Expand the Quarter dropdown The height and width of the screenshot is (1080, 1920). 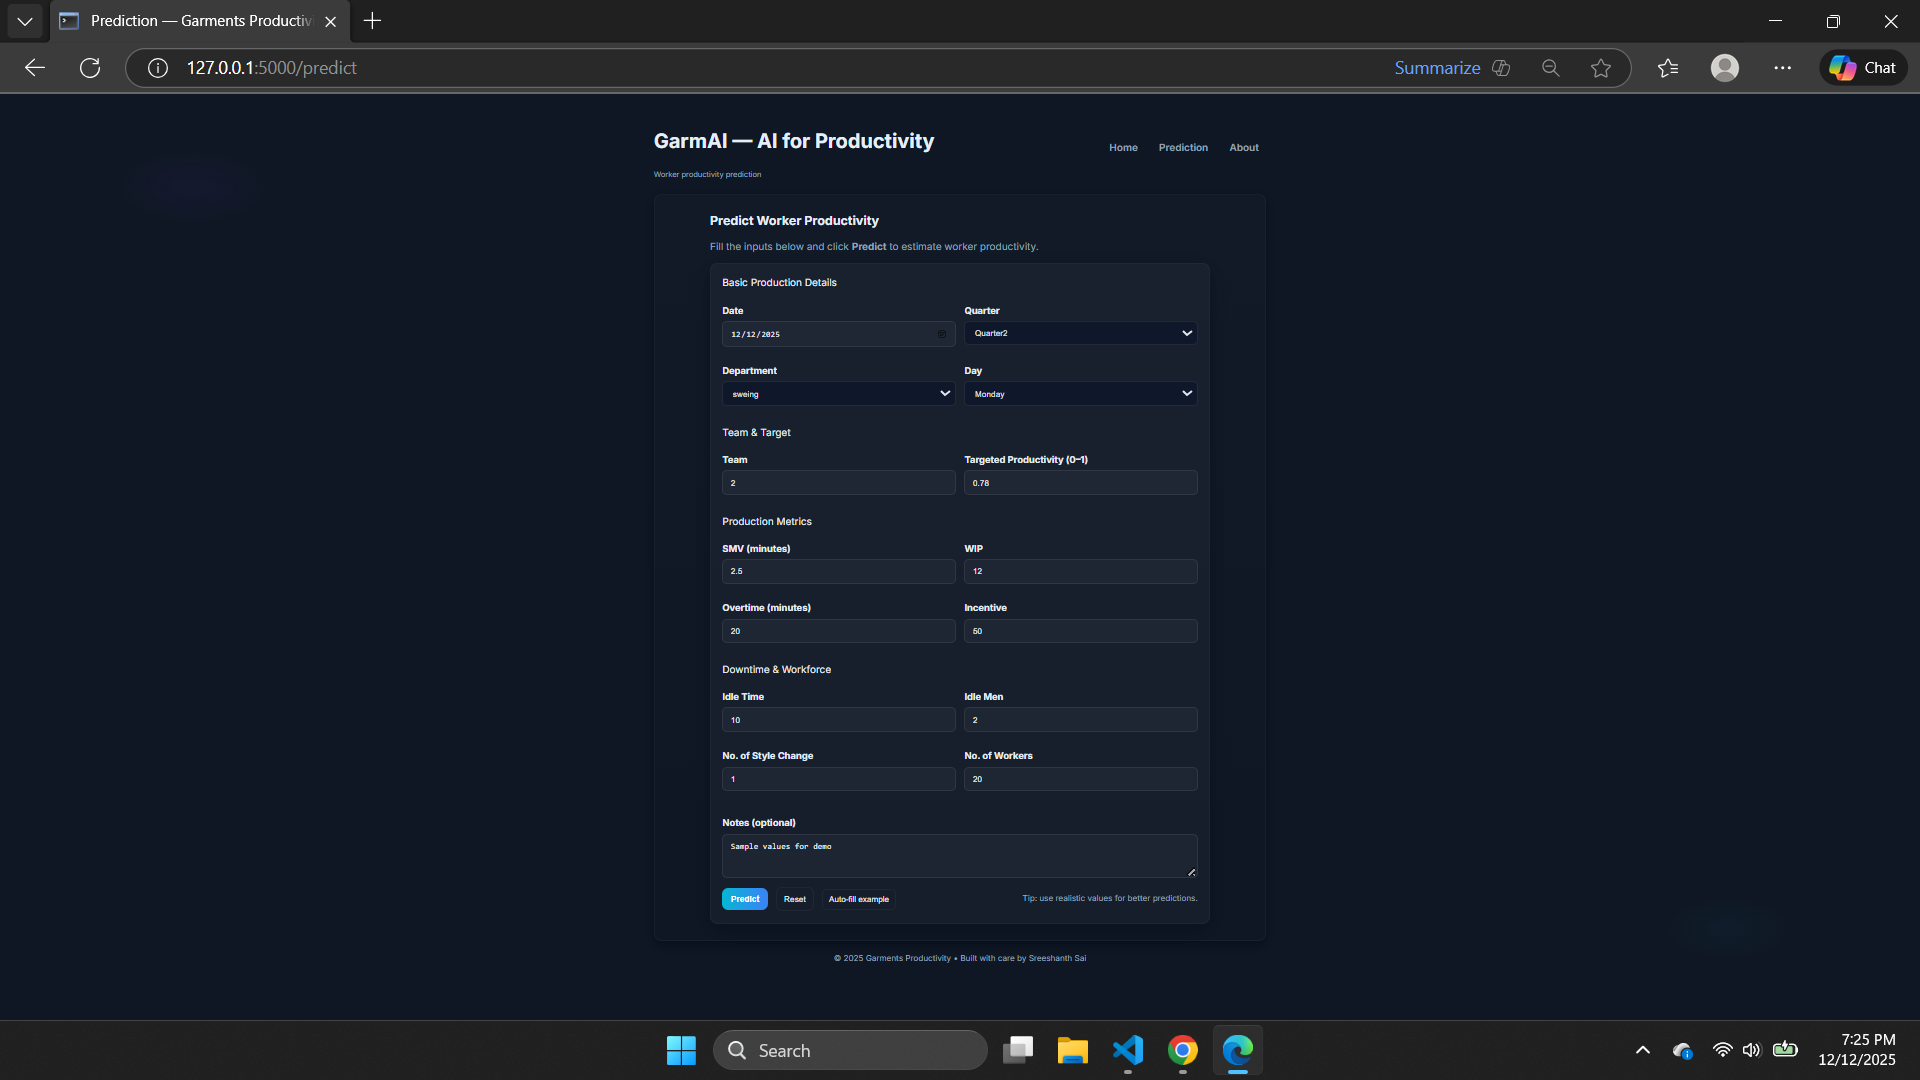tap(1080, 333)
